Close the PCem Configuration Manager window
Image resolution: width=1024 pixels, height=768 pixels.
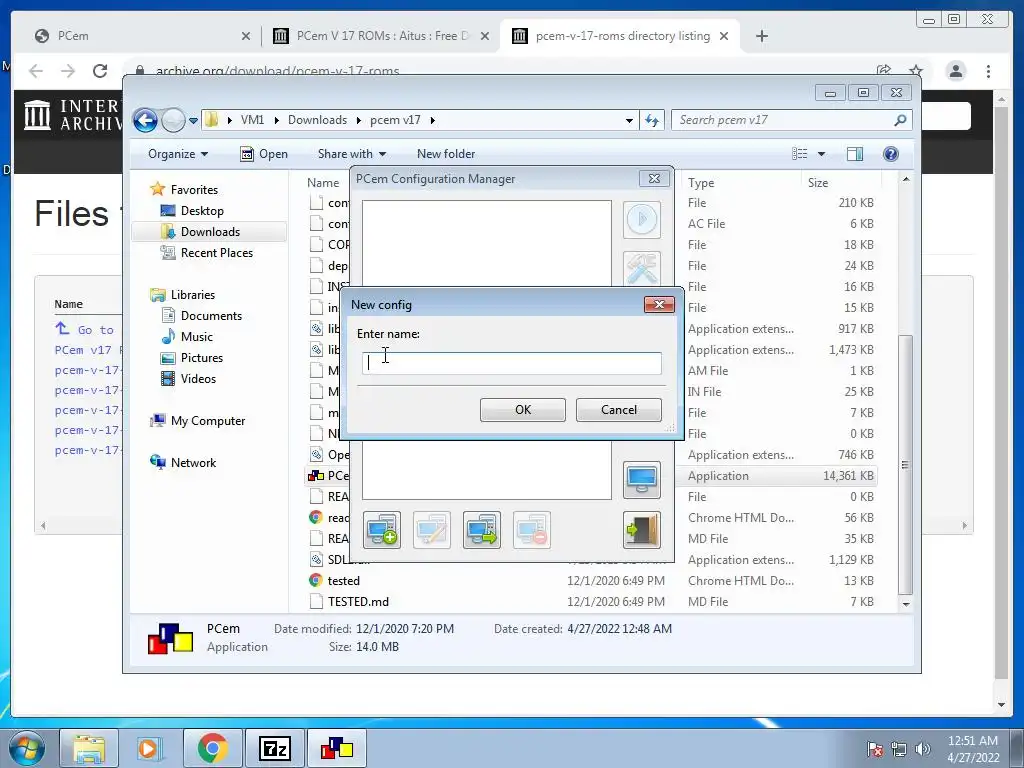(654, 178)
